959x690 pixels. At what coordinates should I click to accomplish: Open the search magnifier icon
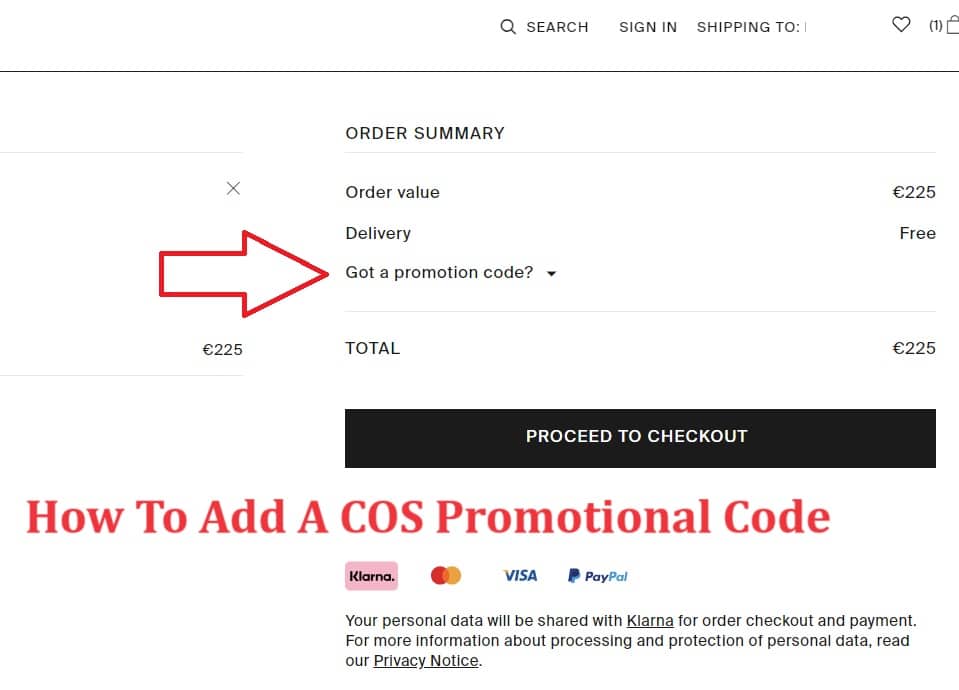[x=507, y=27]
